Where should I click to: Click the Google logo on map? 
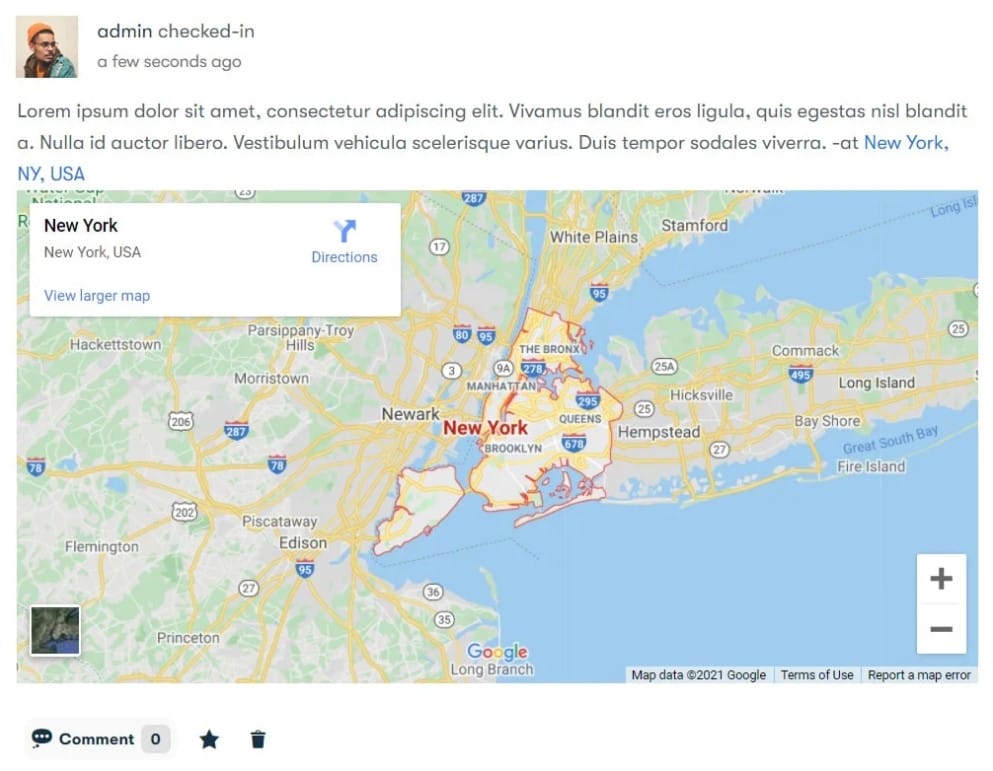click(x=497, y=652)
